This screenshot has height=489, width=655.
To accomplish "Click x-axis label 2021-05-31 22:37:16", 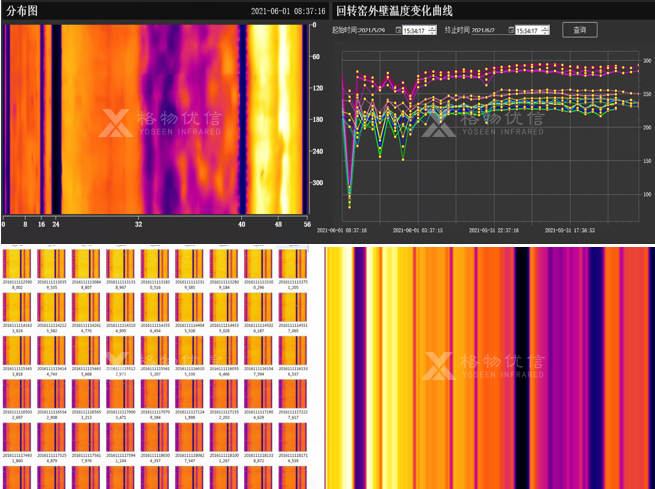I will (x=494, y=231).
